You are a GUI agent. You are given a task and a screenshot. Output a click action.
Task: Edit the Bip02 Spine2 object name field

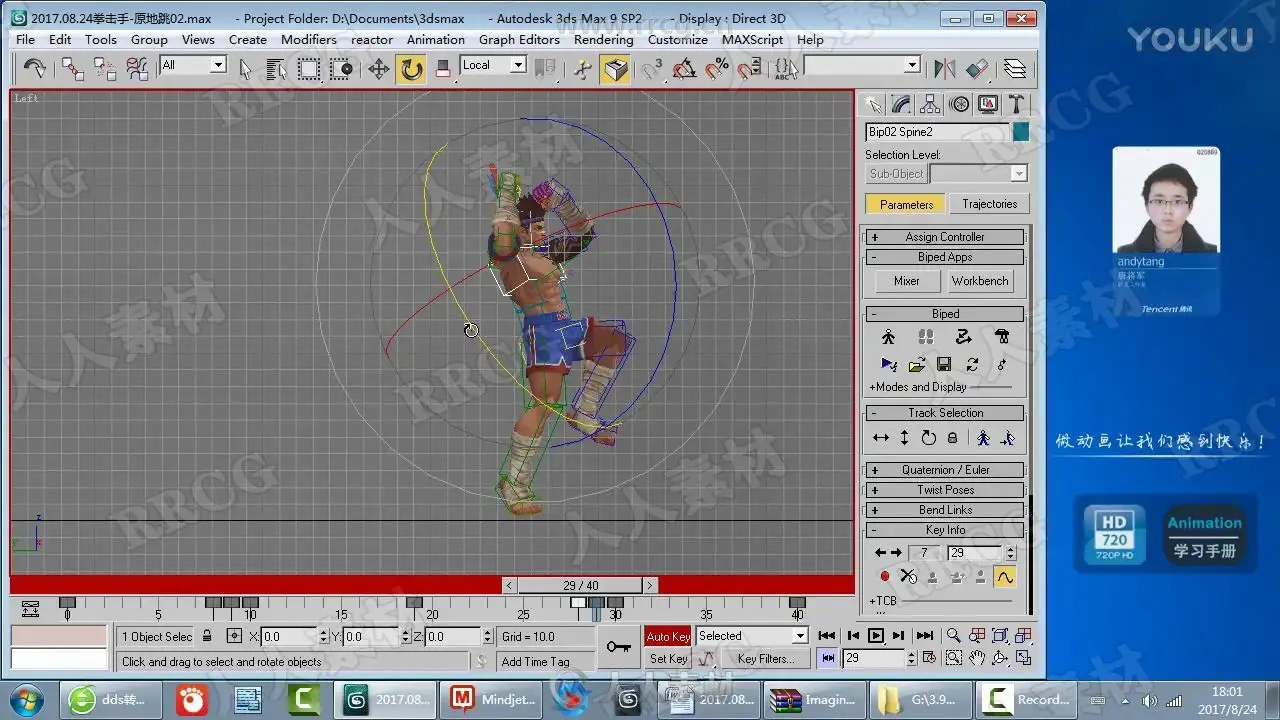coord(937,131)
